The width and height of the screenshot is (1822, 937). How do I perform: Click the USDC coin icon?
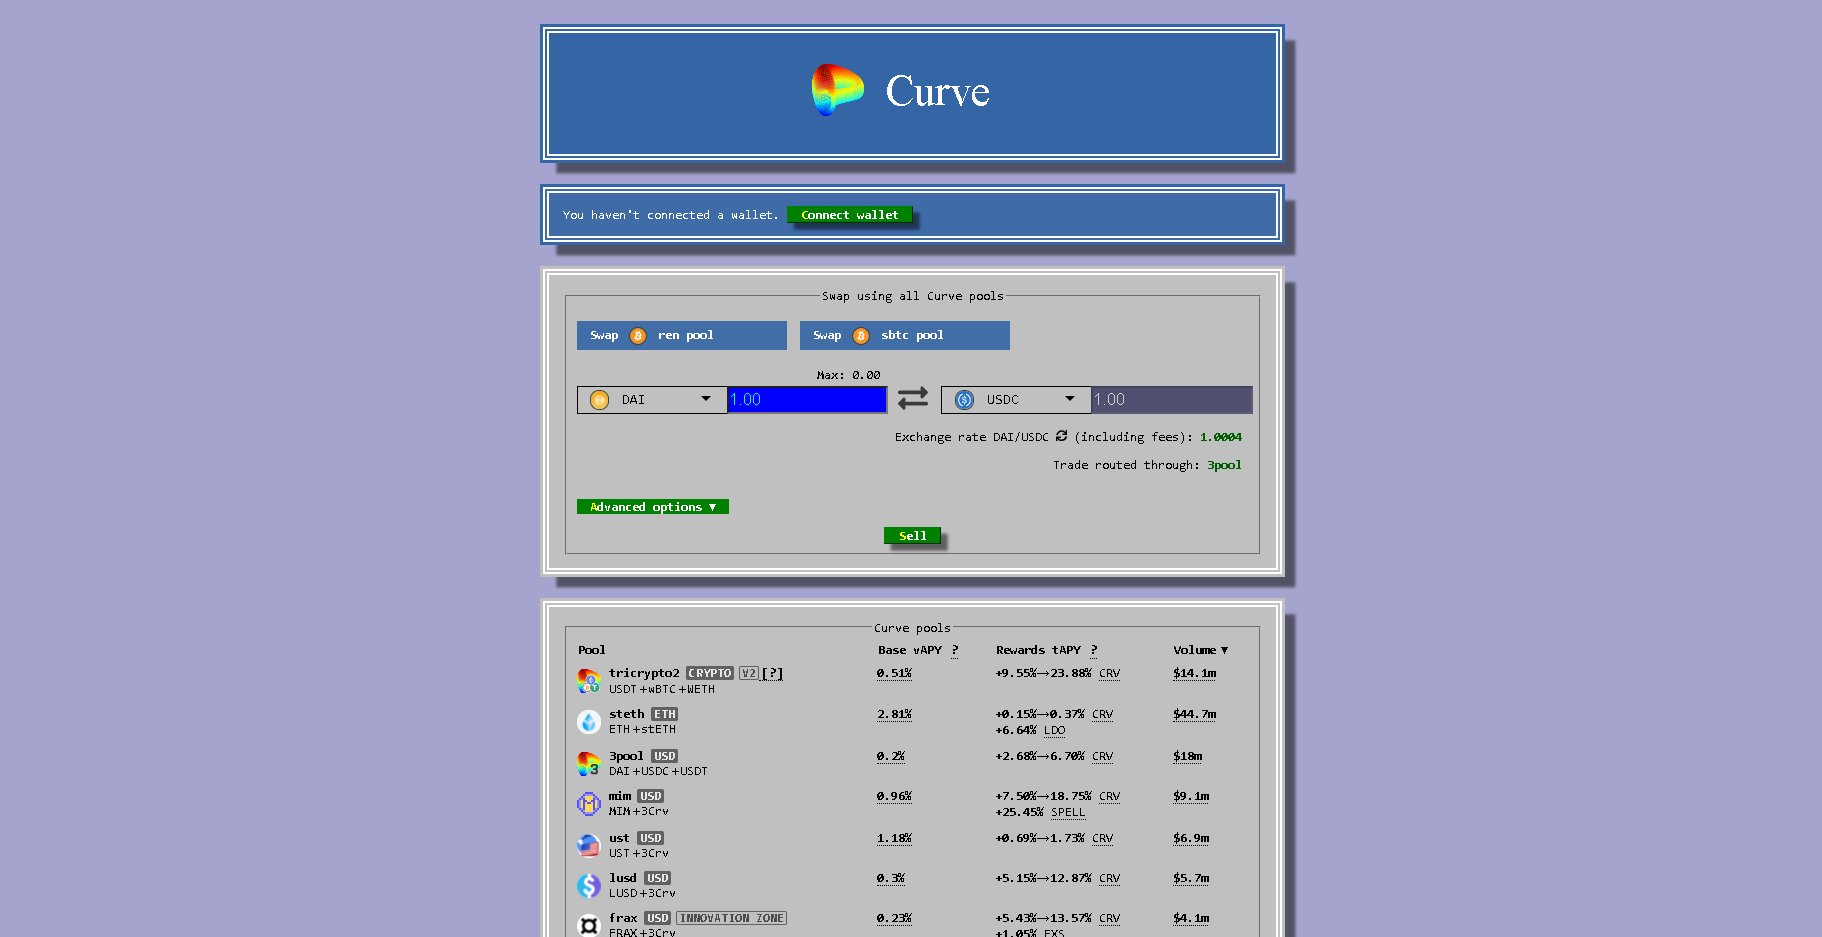pyautogui.click(x=964, y=400)
